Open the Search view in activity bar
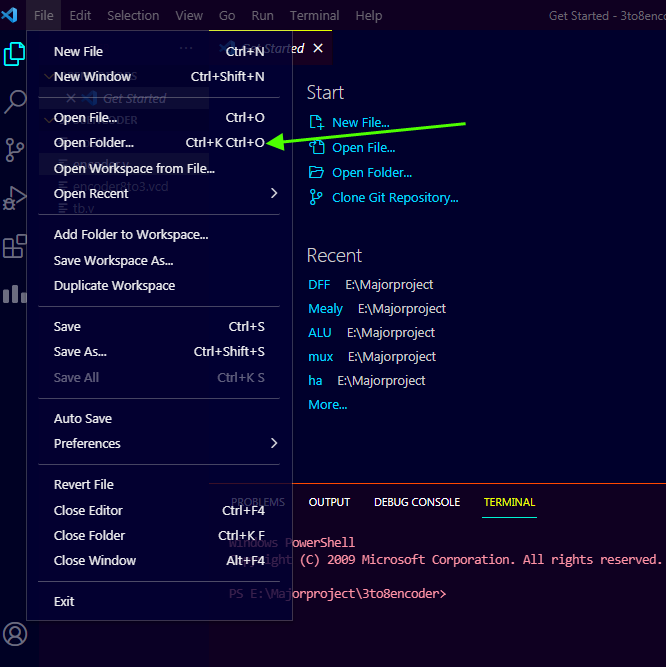666x667 pixels. pos(15,102)
